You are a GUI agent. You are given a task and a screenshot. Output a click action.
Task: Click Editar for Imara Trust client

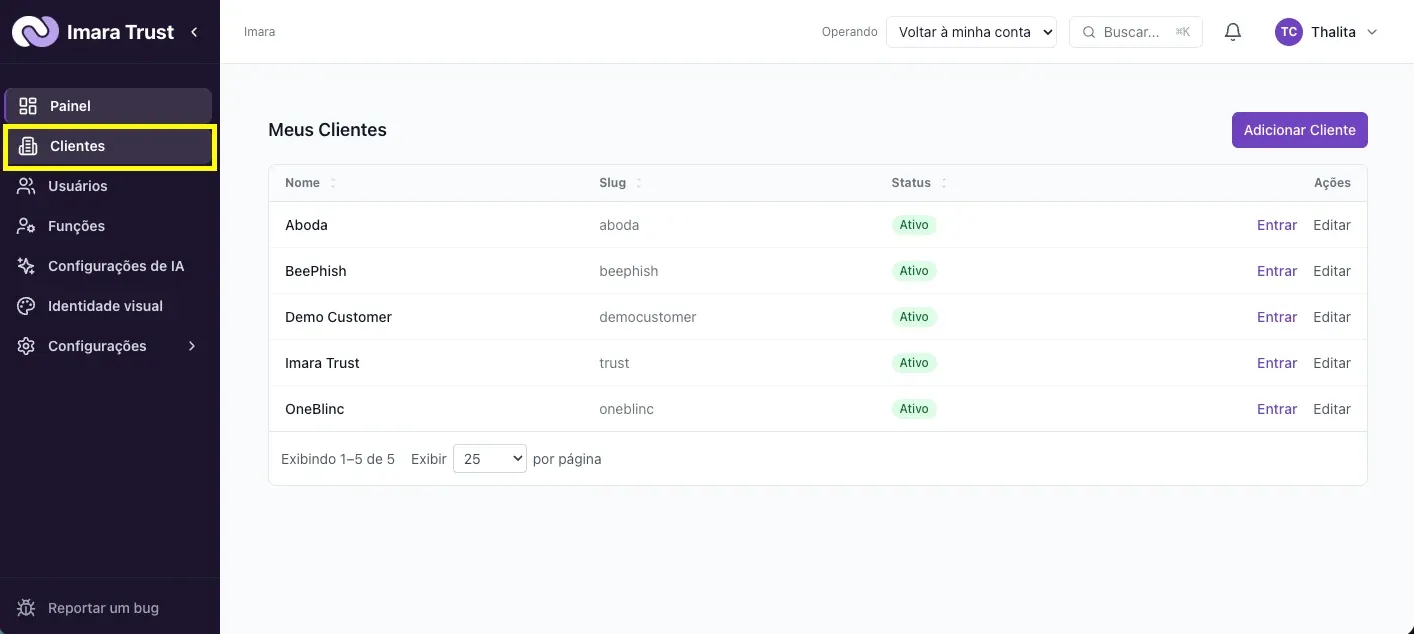click(x=1332, y=363)
